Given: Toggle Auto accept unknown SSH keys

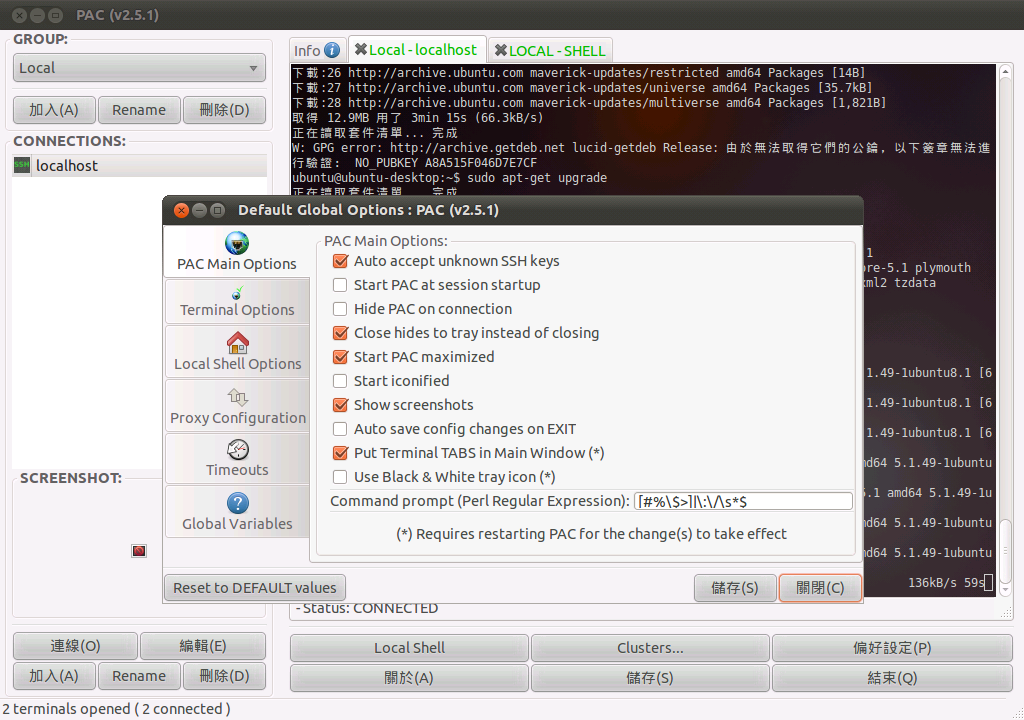Looking at the screenshot, I should (x=340, y=261).
